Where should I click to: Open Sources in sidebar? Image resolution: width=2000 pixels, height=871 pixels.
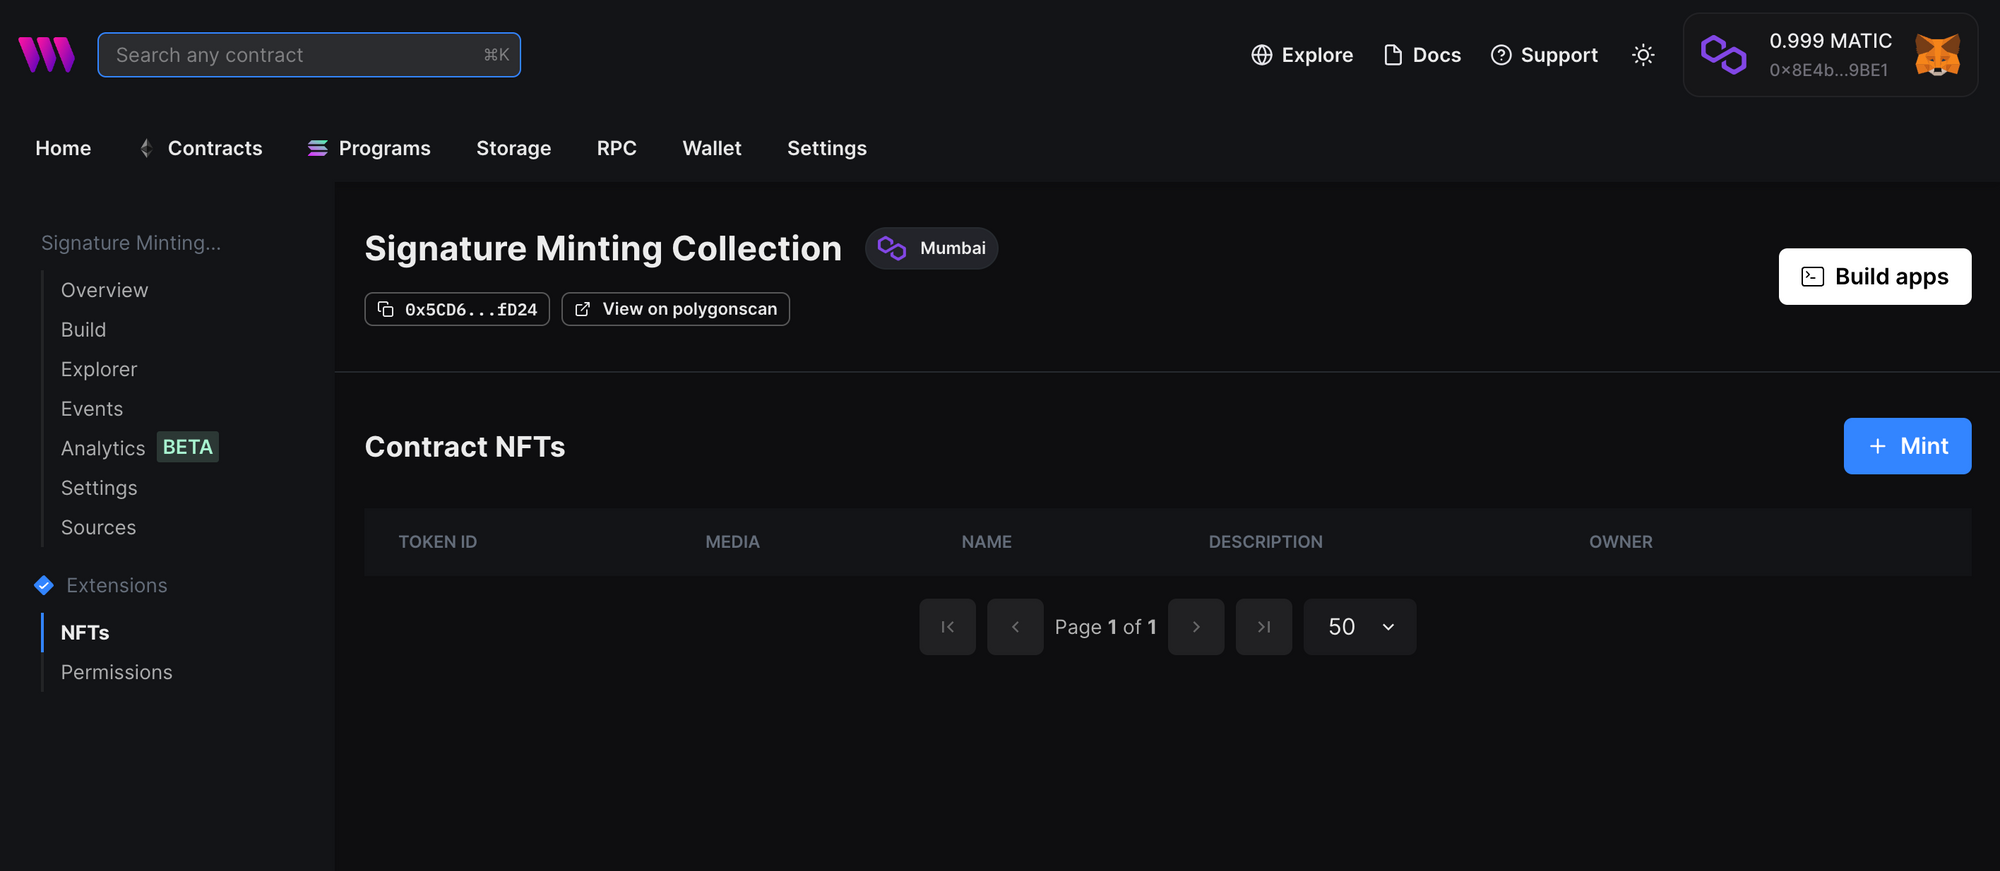(x=98, y=528)
